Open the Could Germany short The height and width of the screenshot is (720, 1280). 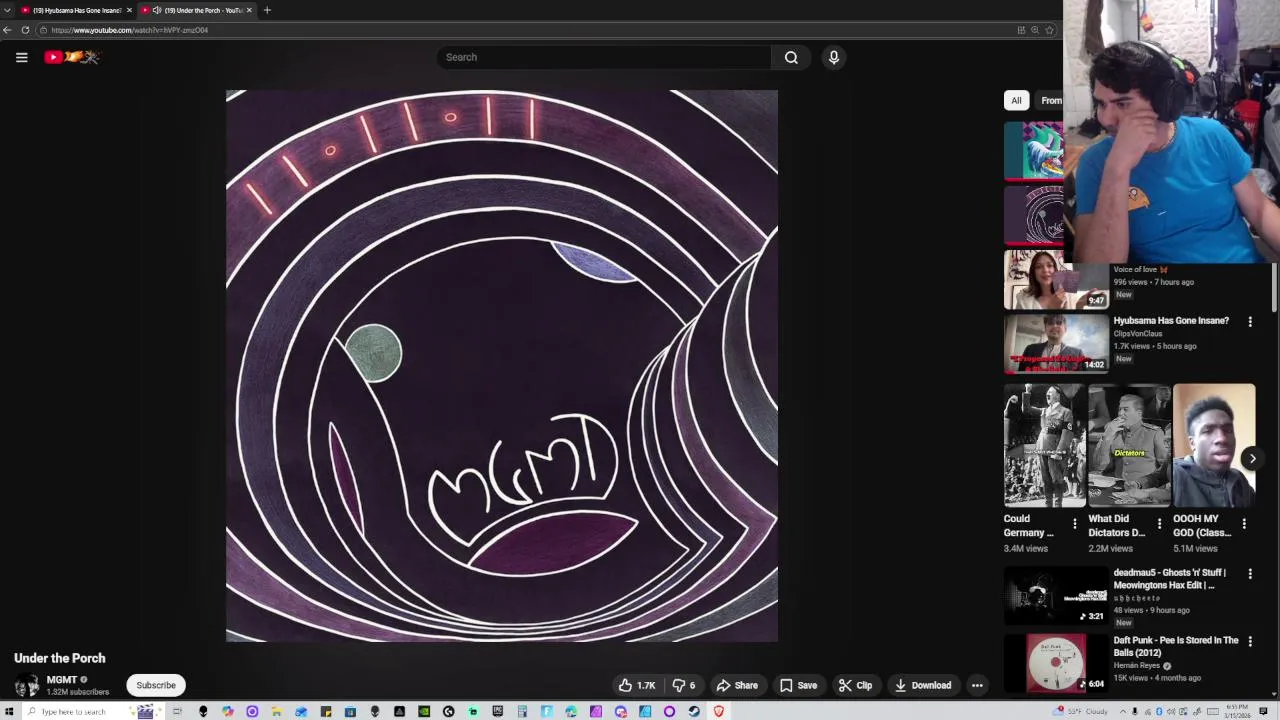pos(1044,446)
